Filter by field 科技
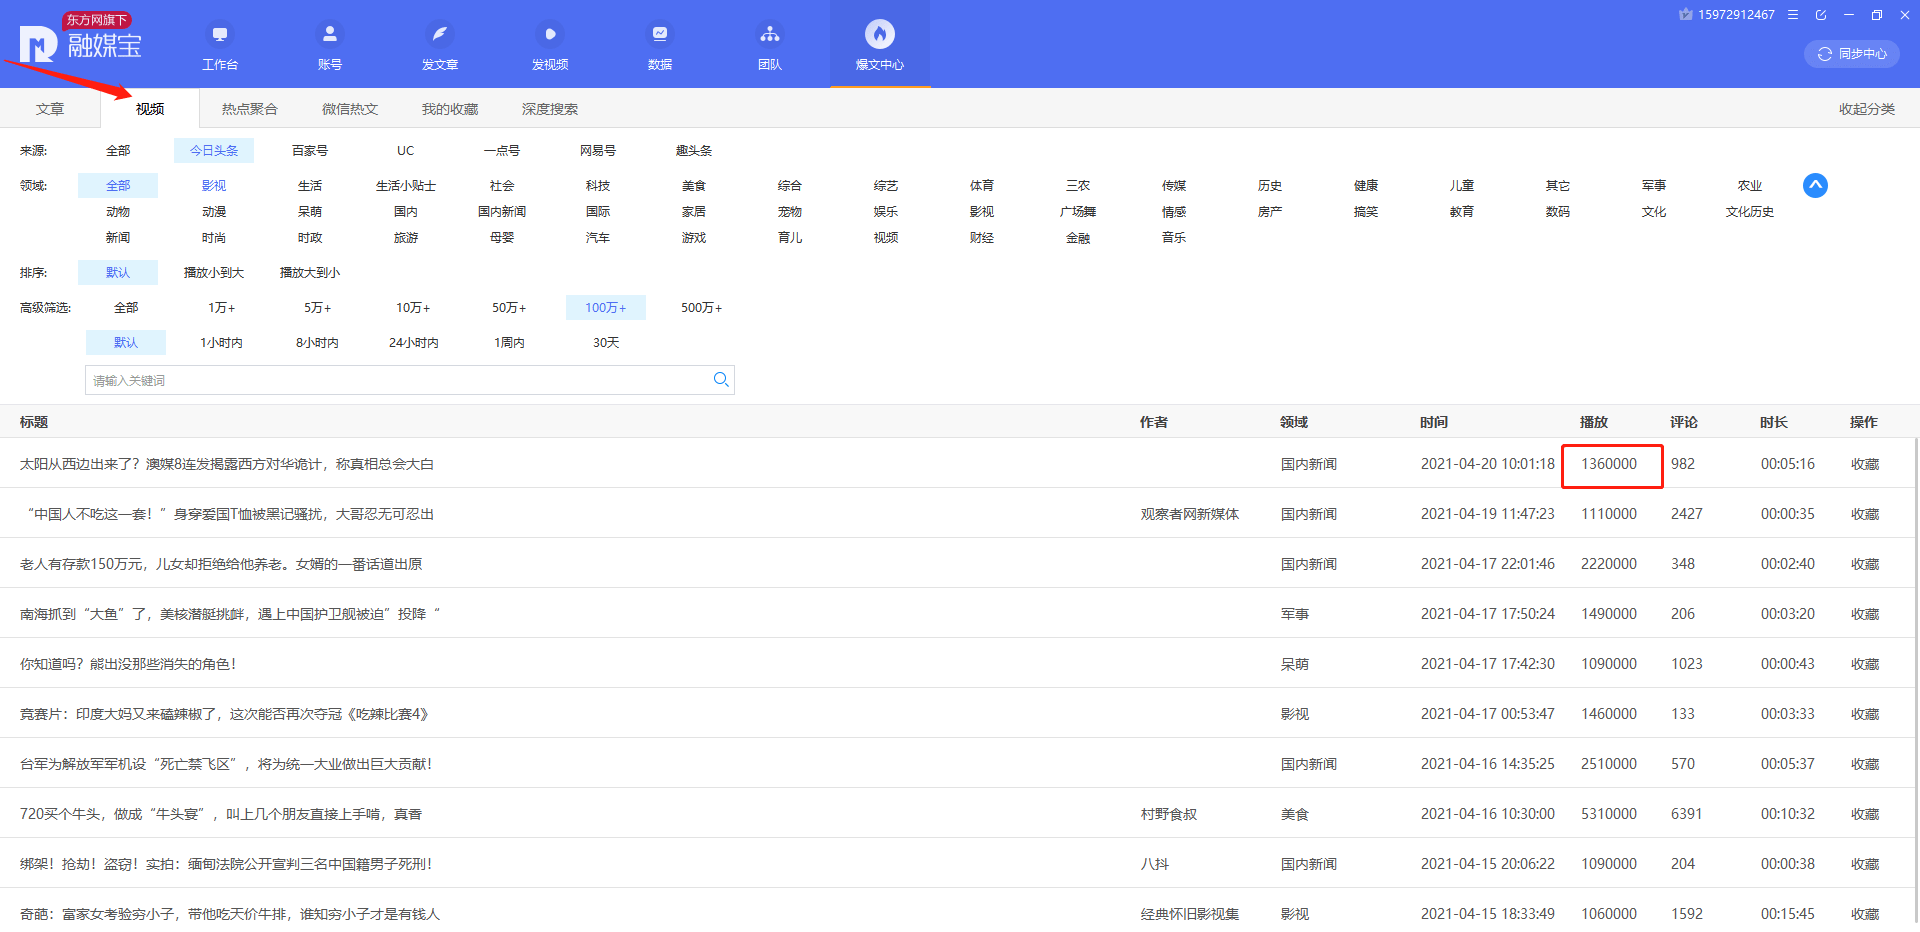 click(598, 186)
